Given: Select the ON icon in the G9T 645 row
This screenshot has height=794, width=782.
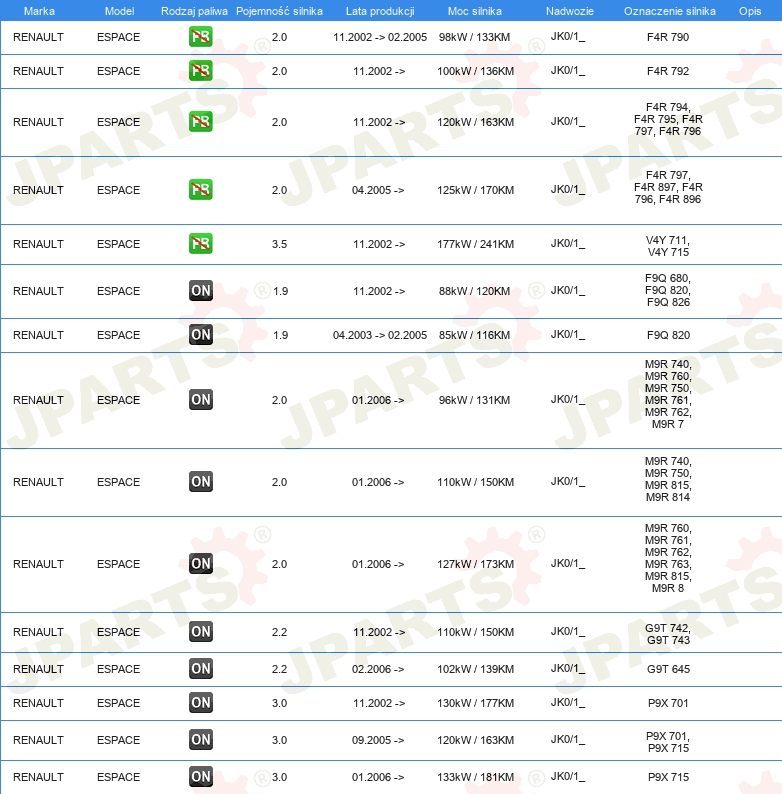Looking at the screenshot, I should pos(200,669).
